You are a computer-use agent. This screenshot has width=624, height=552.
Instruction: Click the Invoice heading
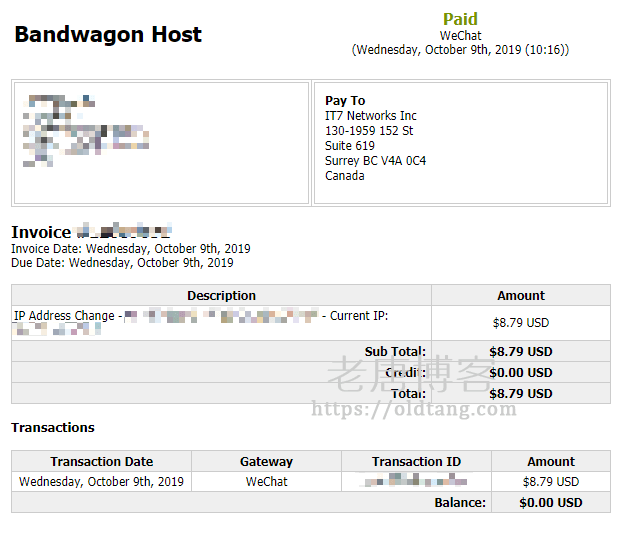click(x=41, y=232)
